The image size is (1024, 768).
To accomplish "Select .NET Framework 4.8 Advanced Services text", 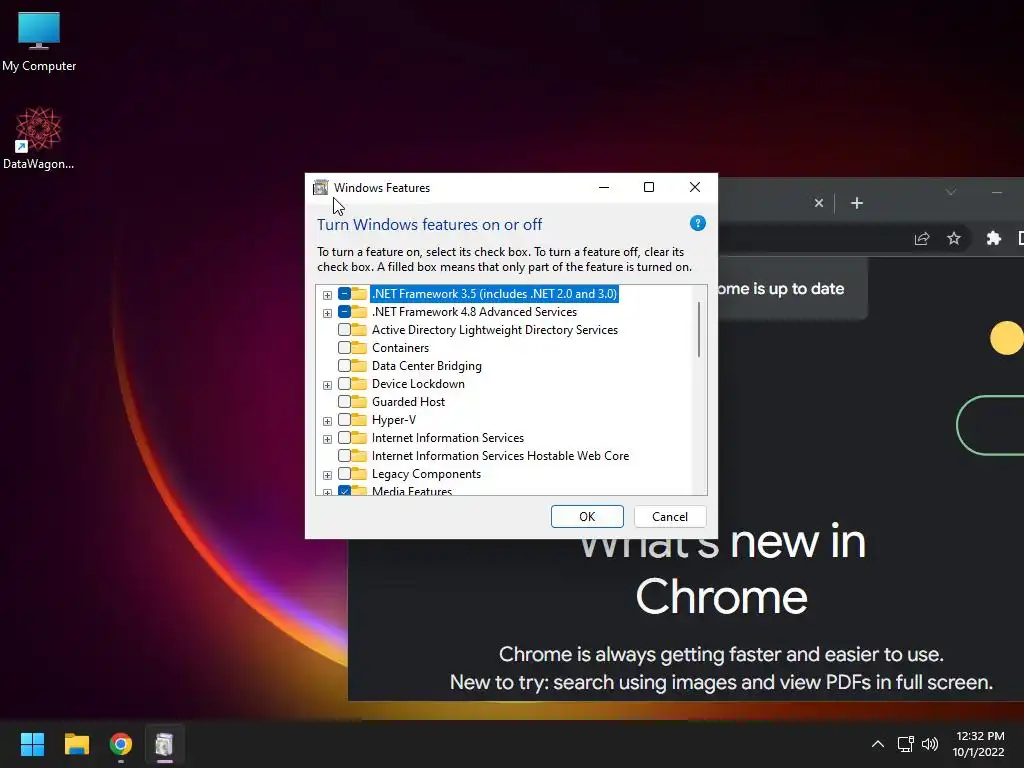I will [x=474, y=312].
